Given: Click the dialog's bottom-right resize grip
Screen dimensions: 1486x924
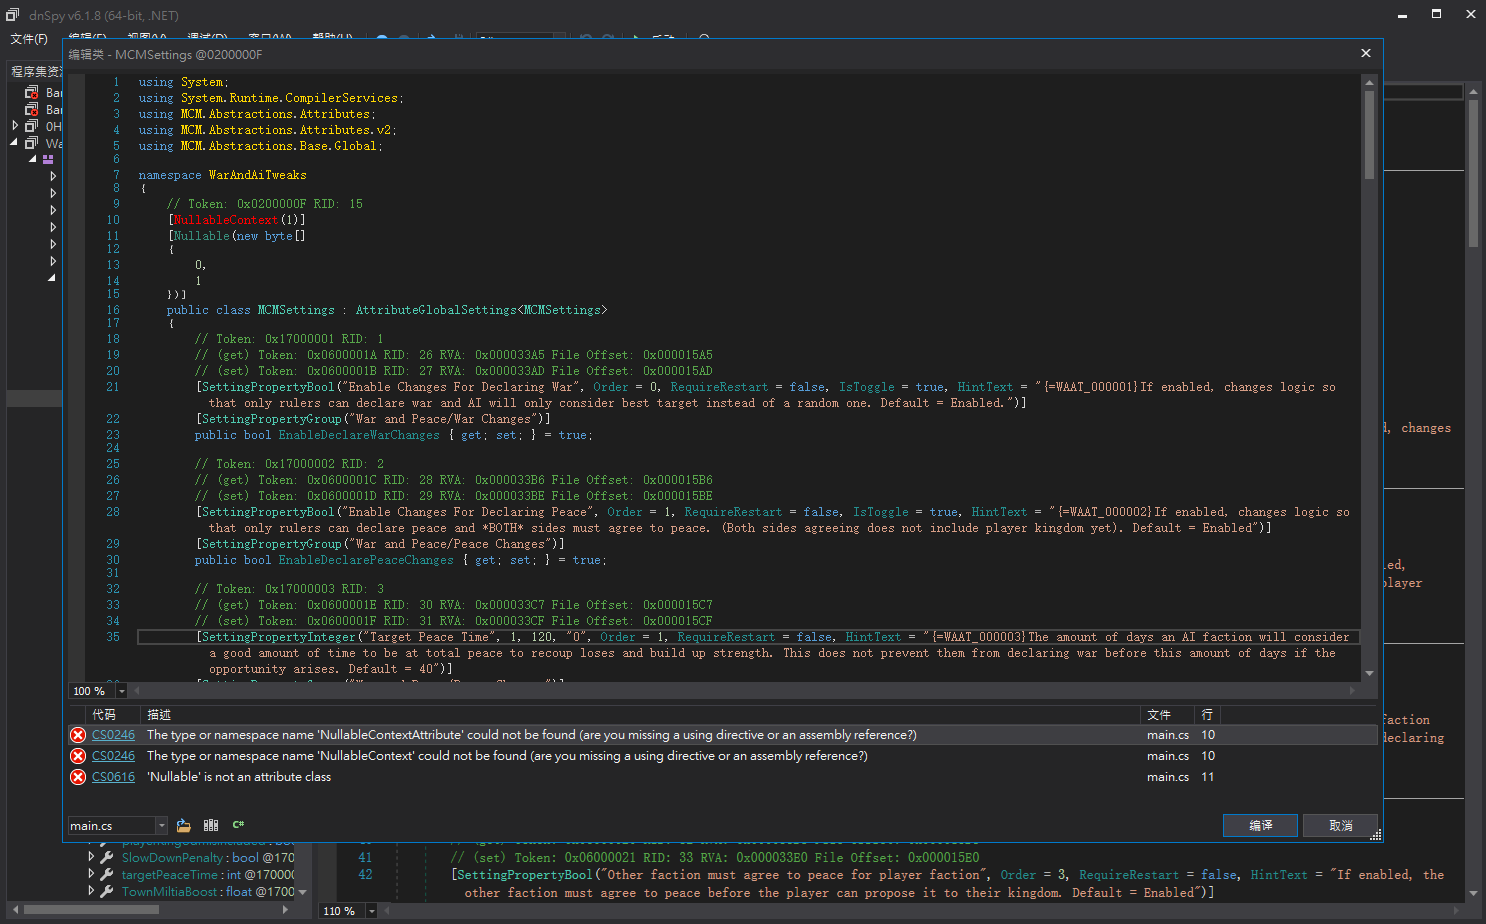Looking at the screenshot, I should [x=1375, y=835].
